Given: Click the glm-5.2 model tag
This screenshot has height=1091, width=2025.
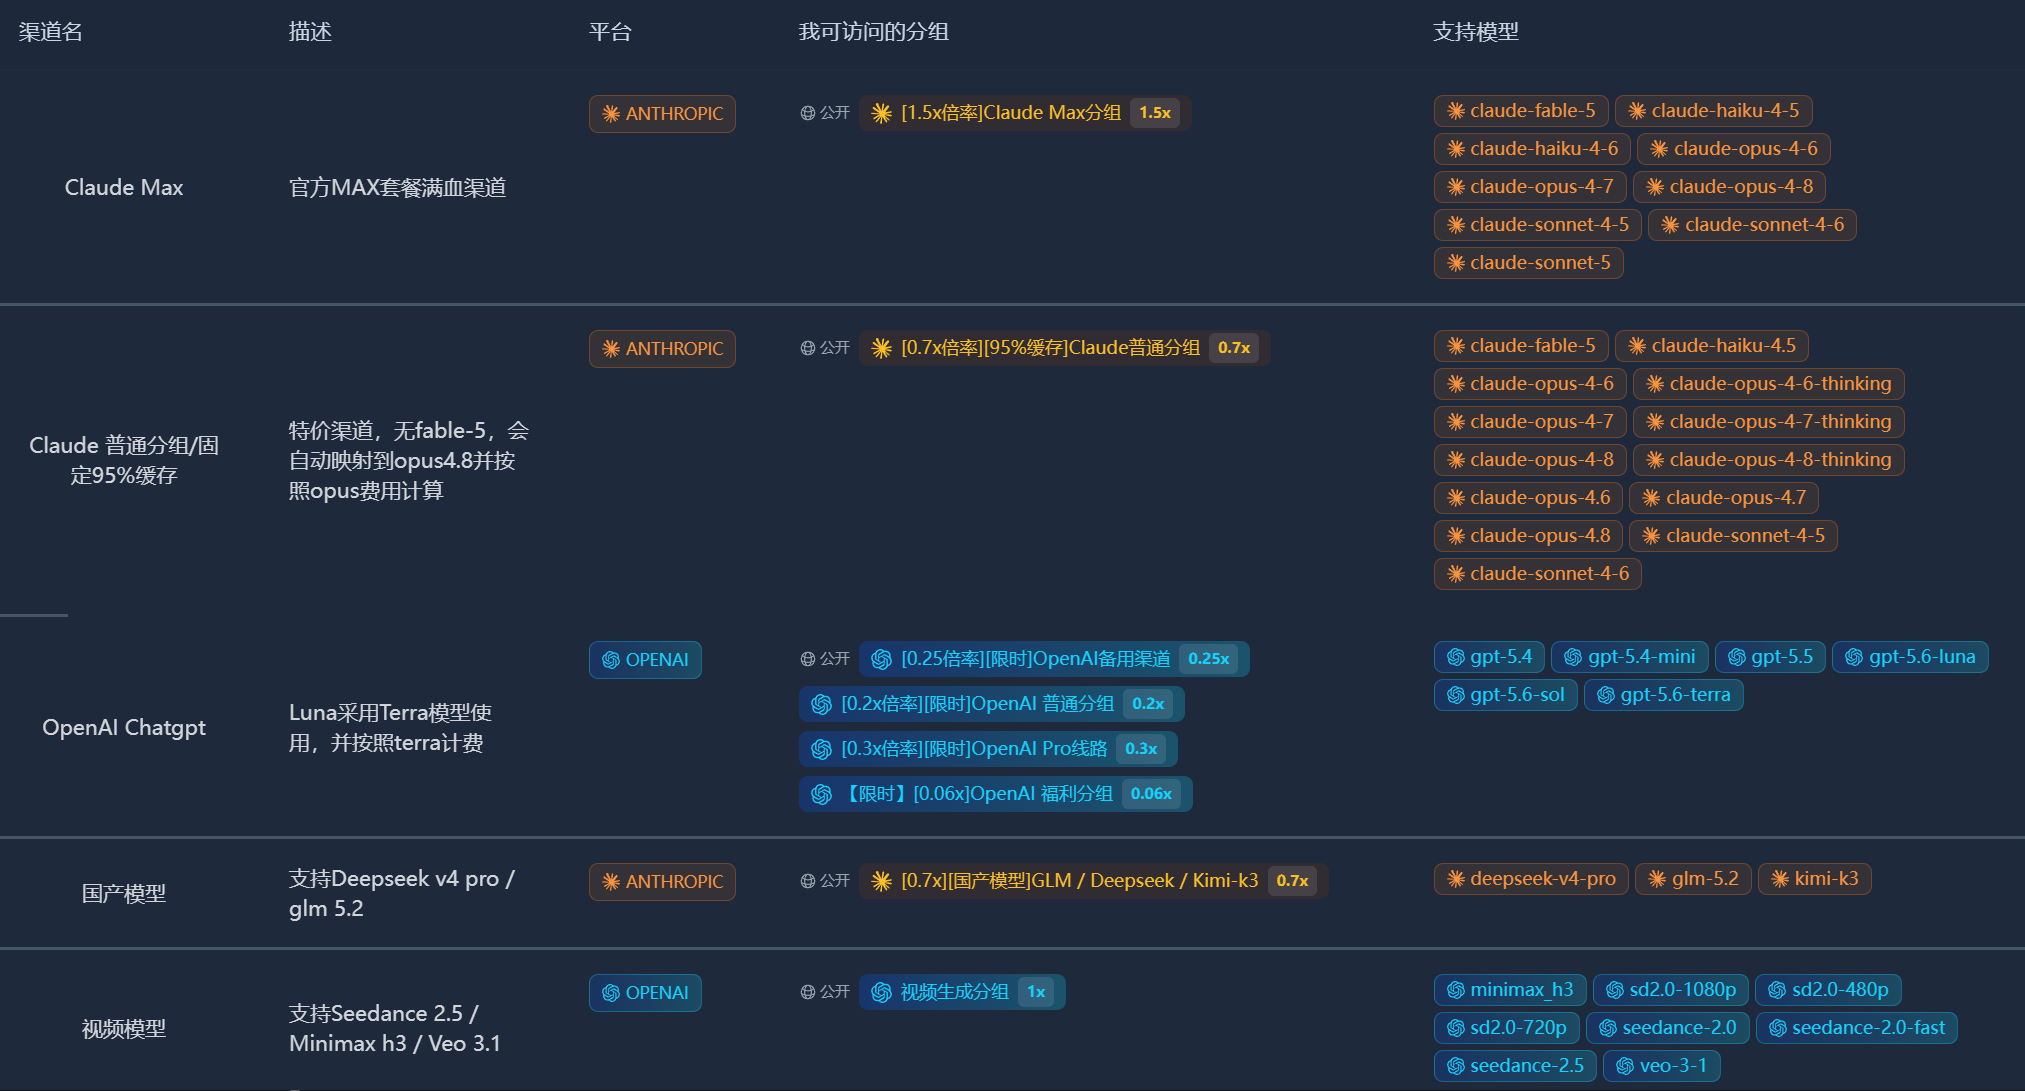Looking at the screenshot, I should pos(1693,879).
